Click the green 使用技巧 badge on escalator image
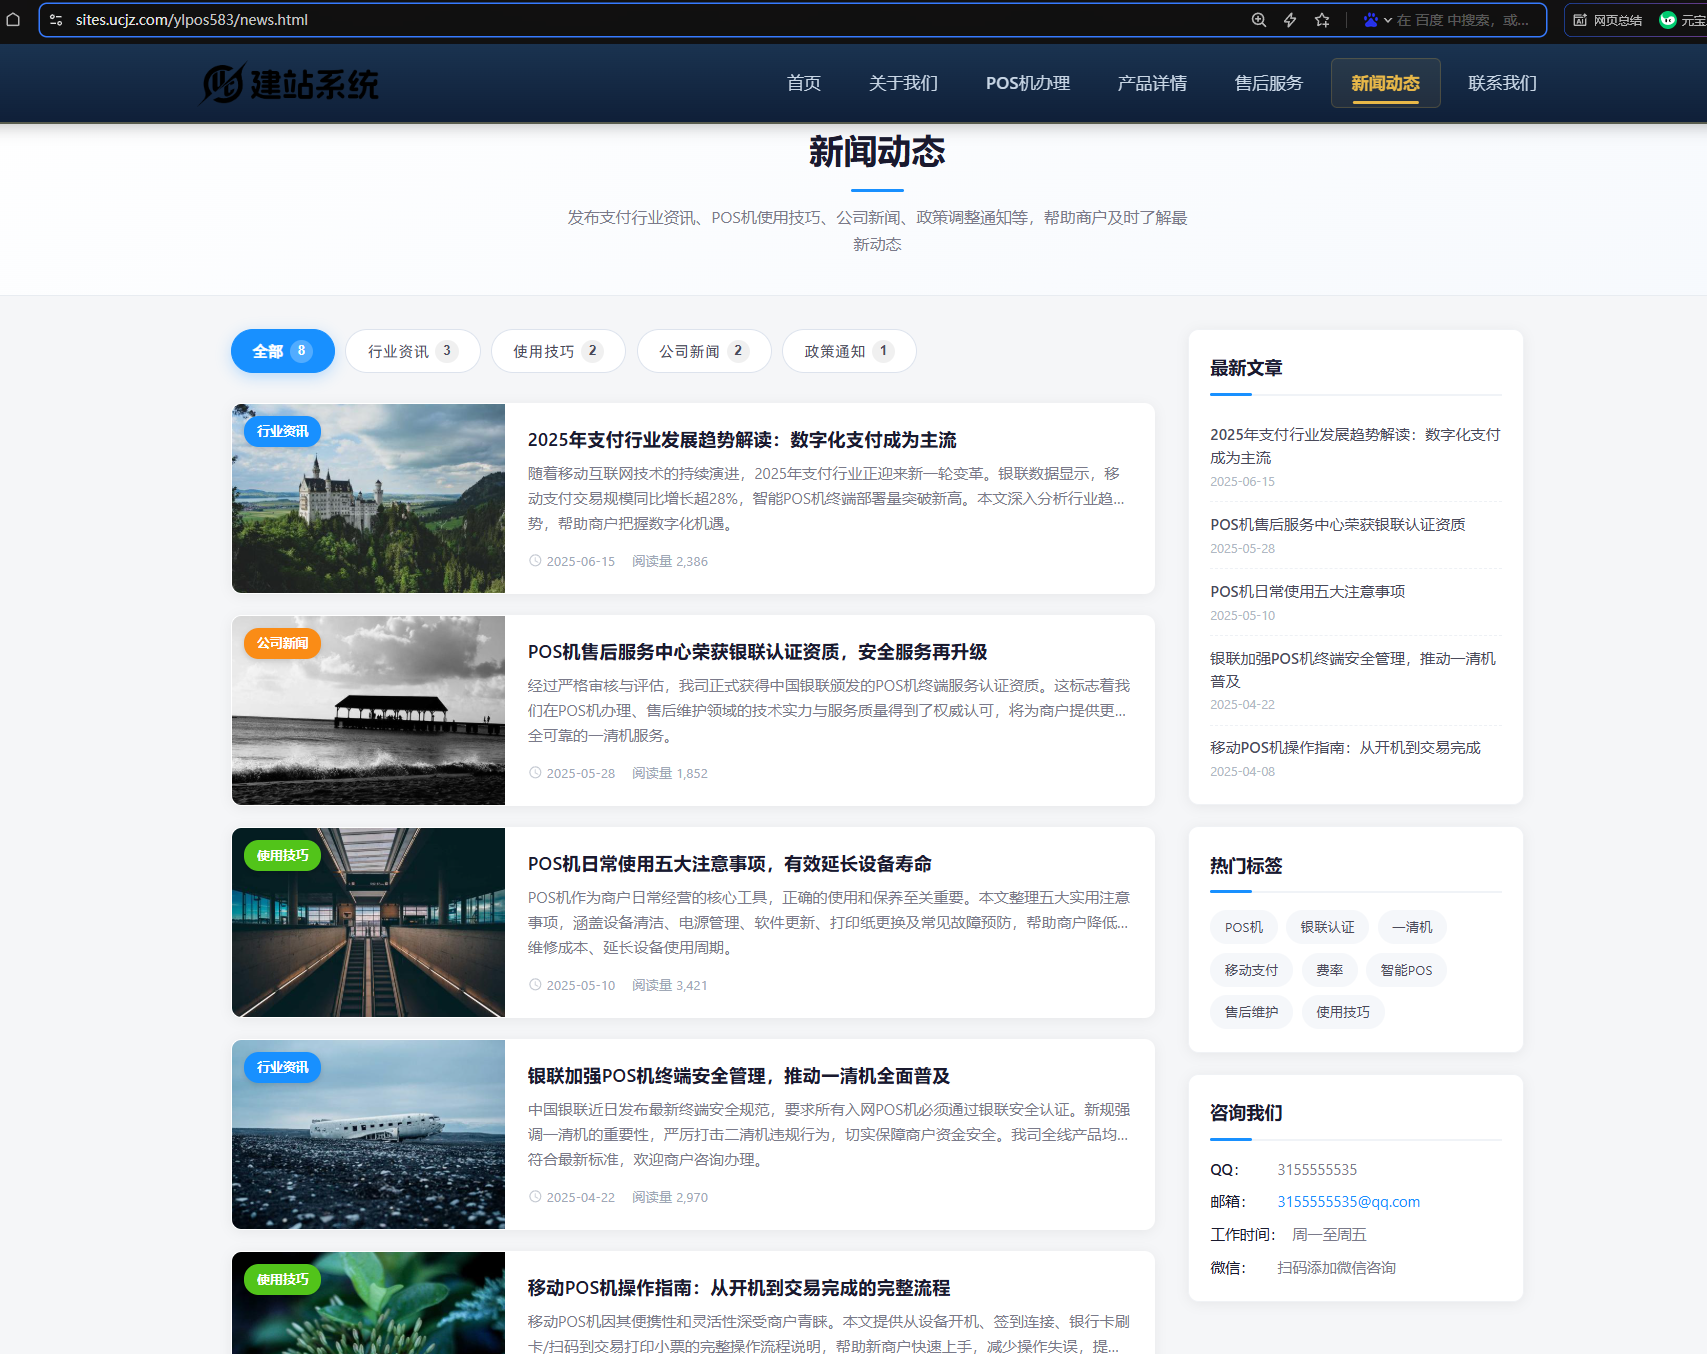This screenshot has height=1354, width=1707. (x=282, y=855)
